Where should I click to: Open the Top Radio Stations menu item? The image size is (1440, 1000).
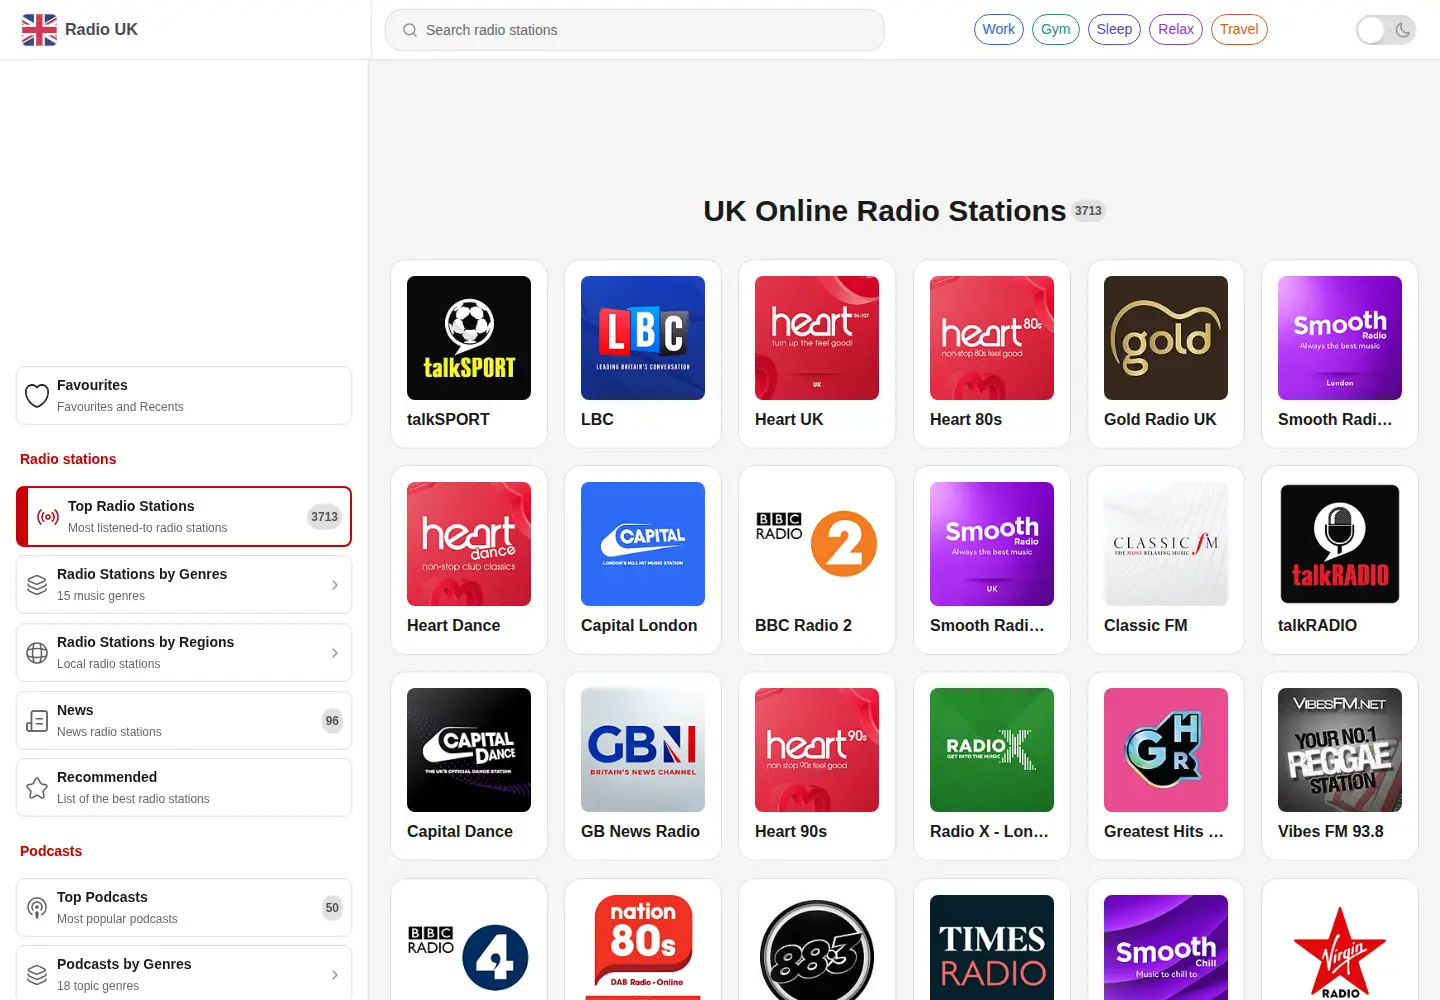click(x=184, y=517)
